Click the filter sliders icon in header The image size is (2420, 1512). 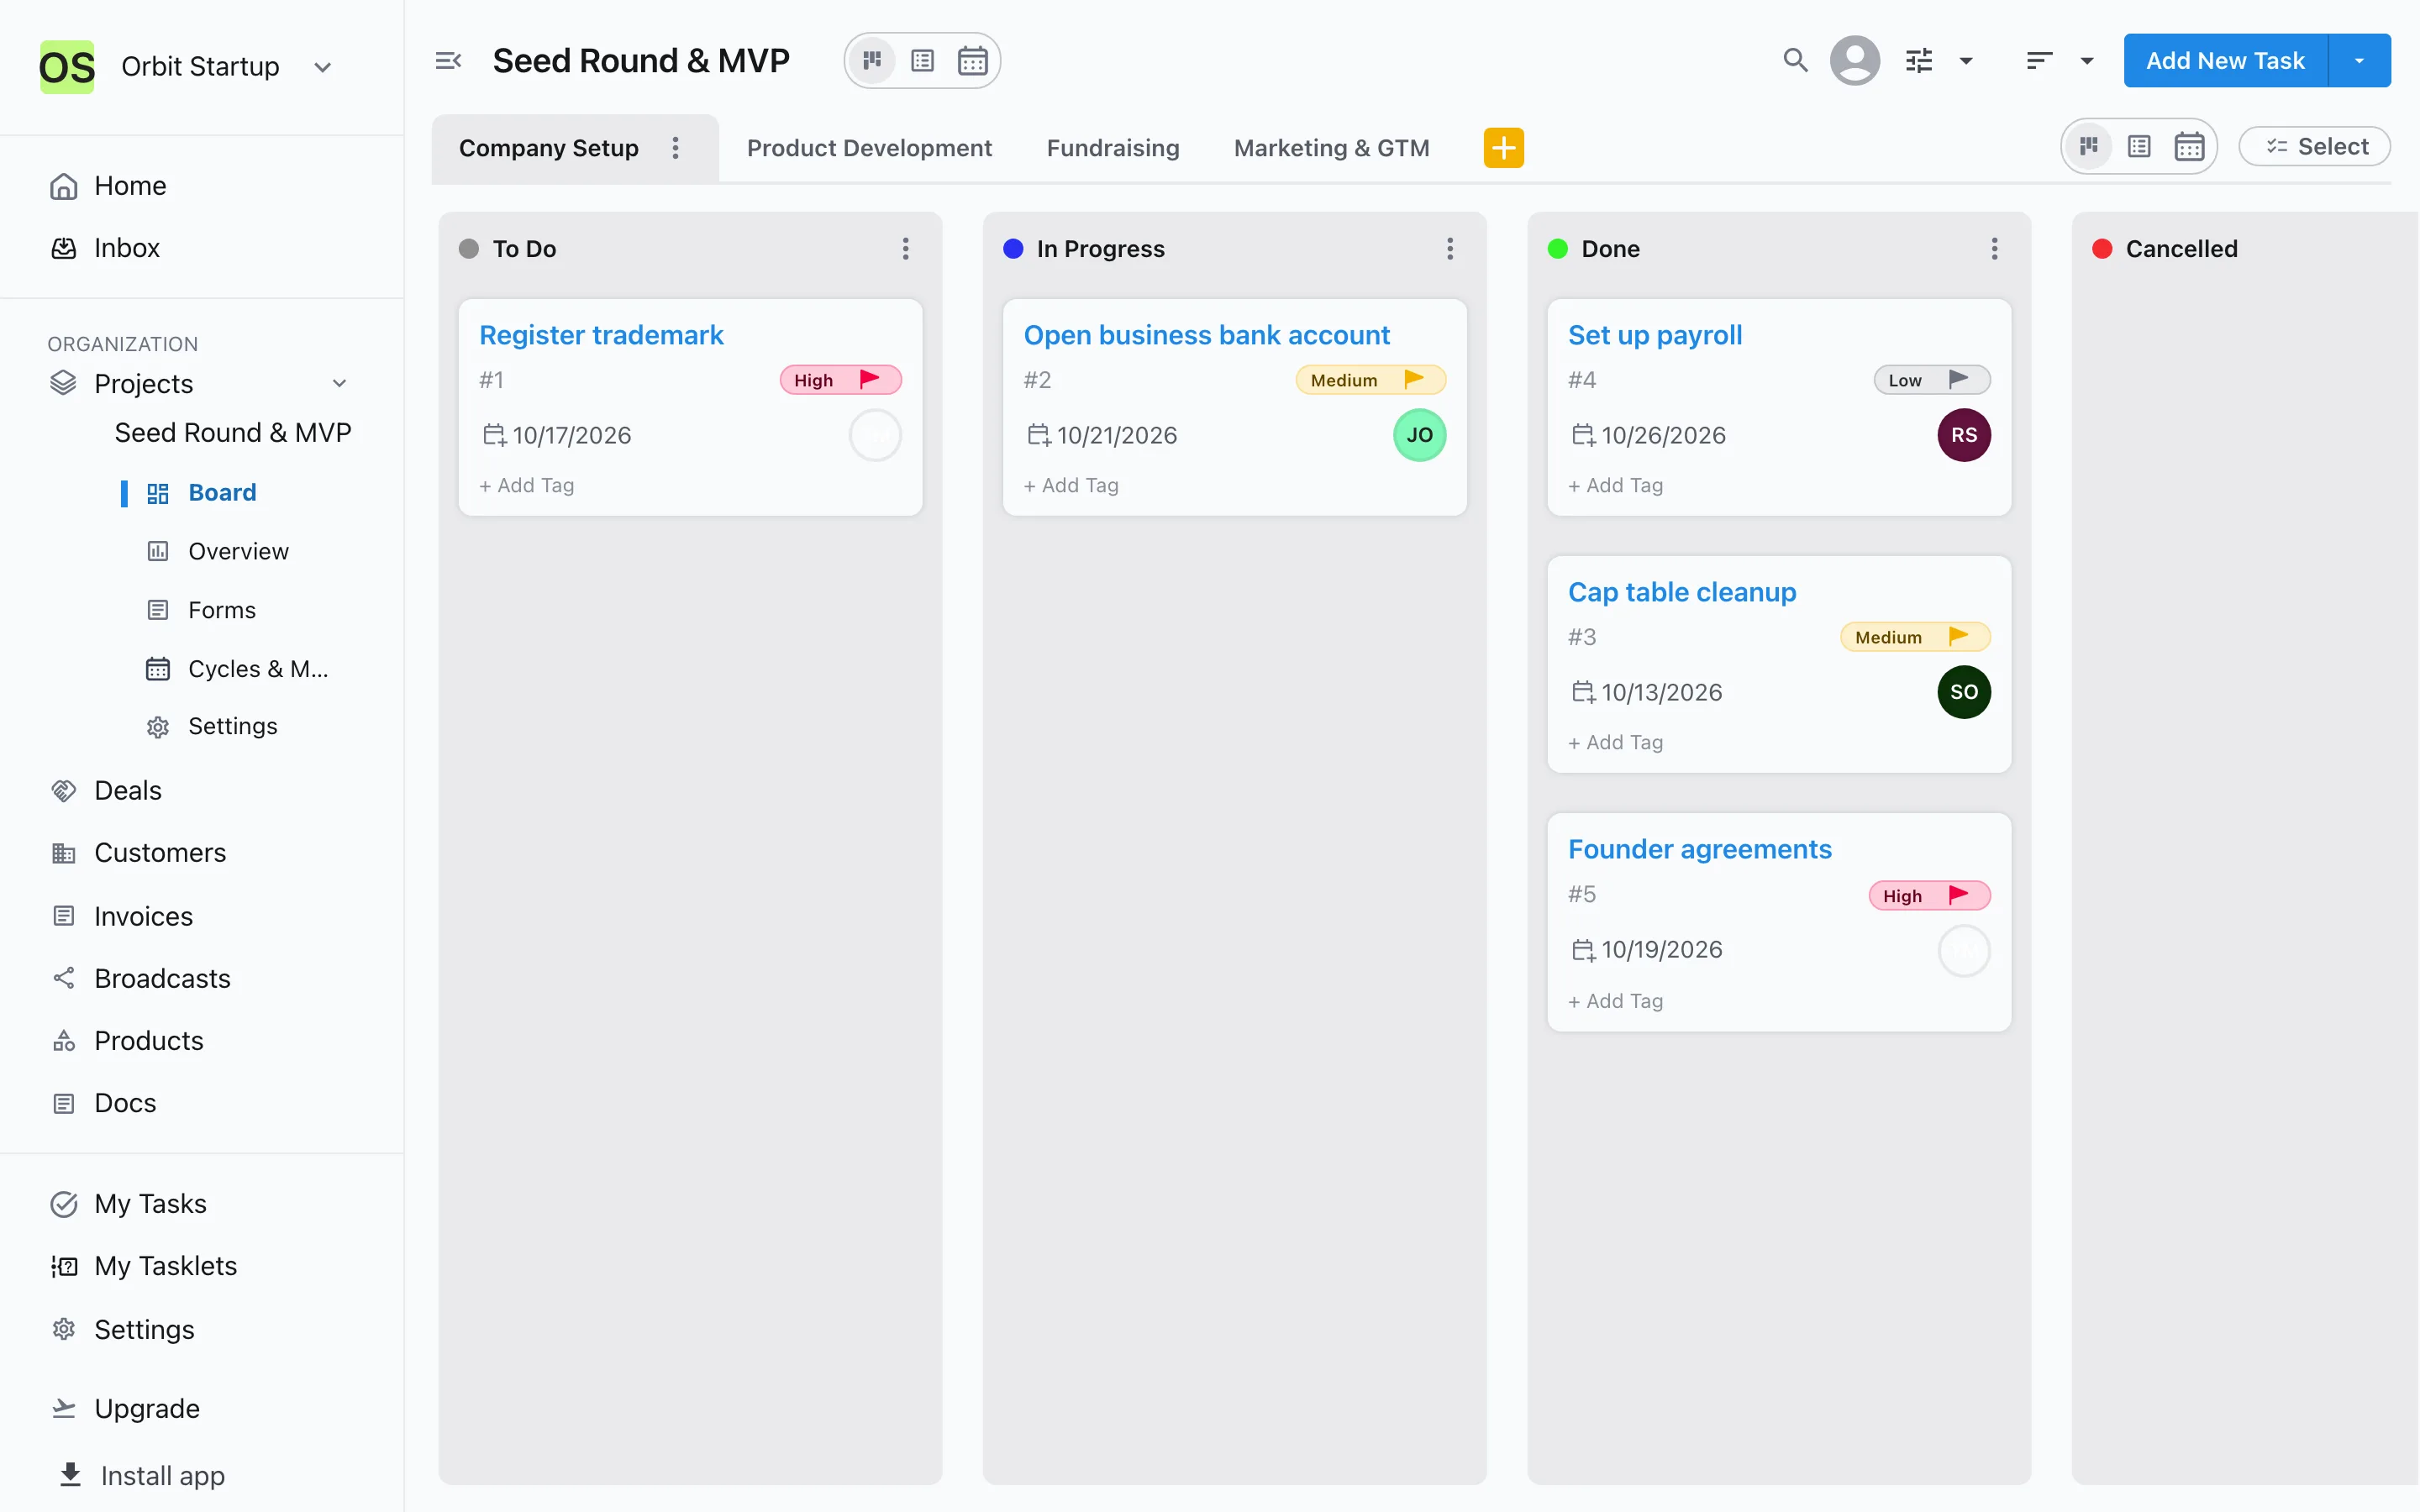(1918, 61)
